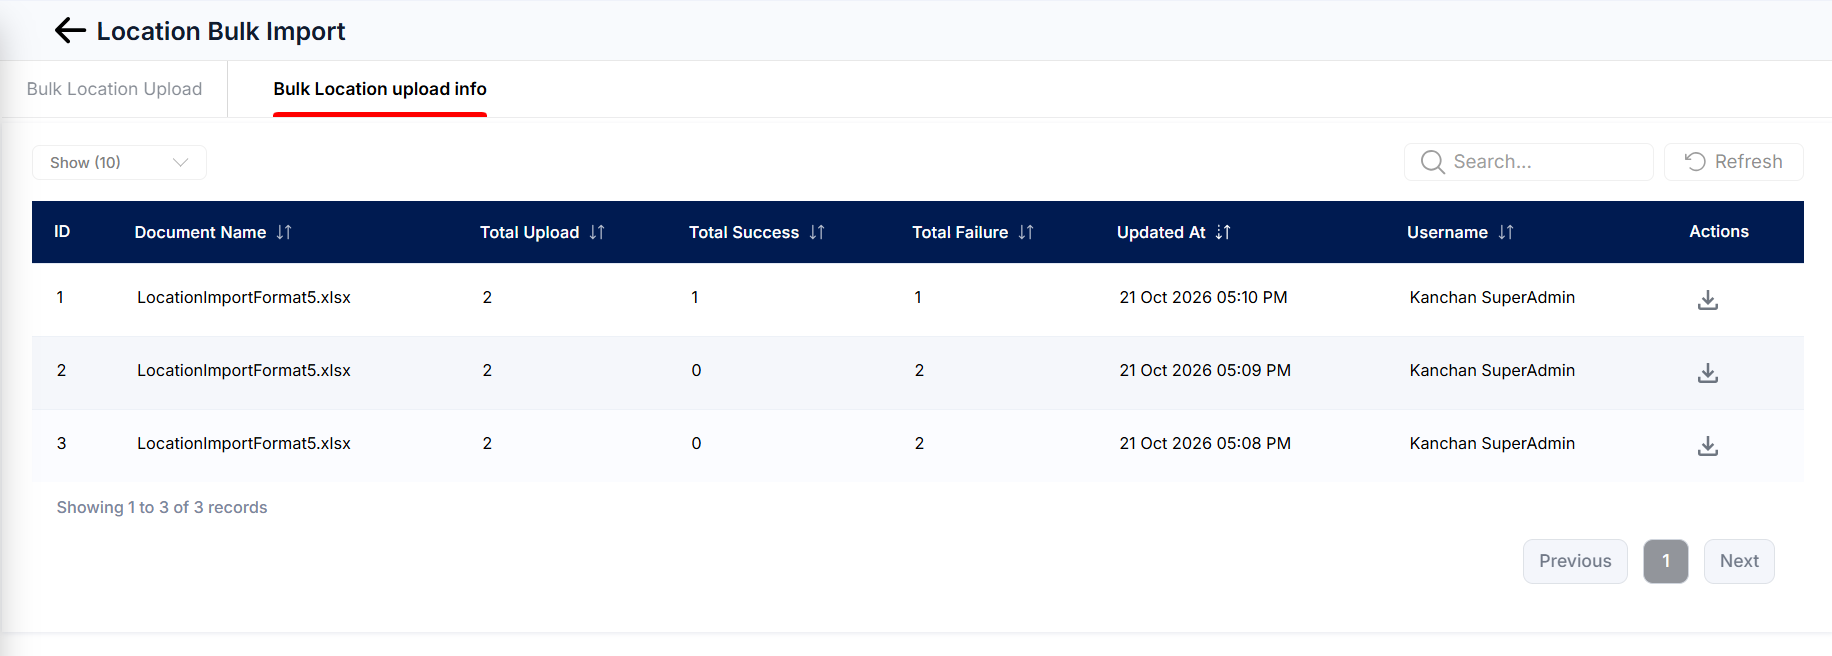Viewport: 1832px width, 656px height.
Task: Click the Total Failure value 2 in row 3
Action: 919,443
